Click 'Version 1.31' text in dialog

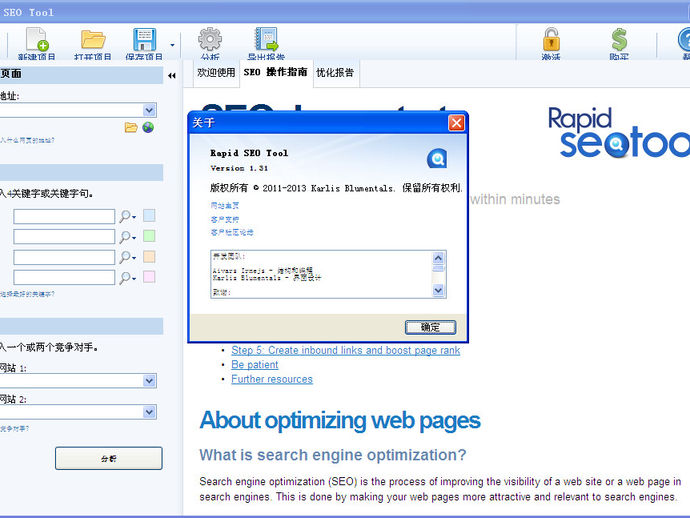[x=239, y=169]
